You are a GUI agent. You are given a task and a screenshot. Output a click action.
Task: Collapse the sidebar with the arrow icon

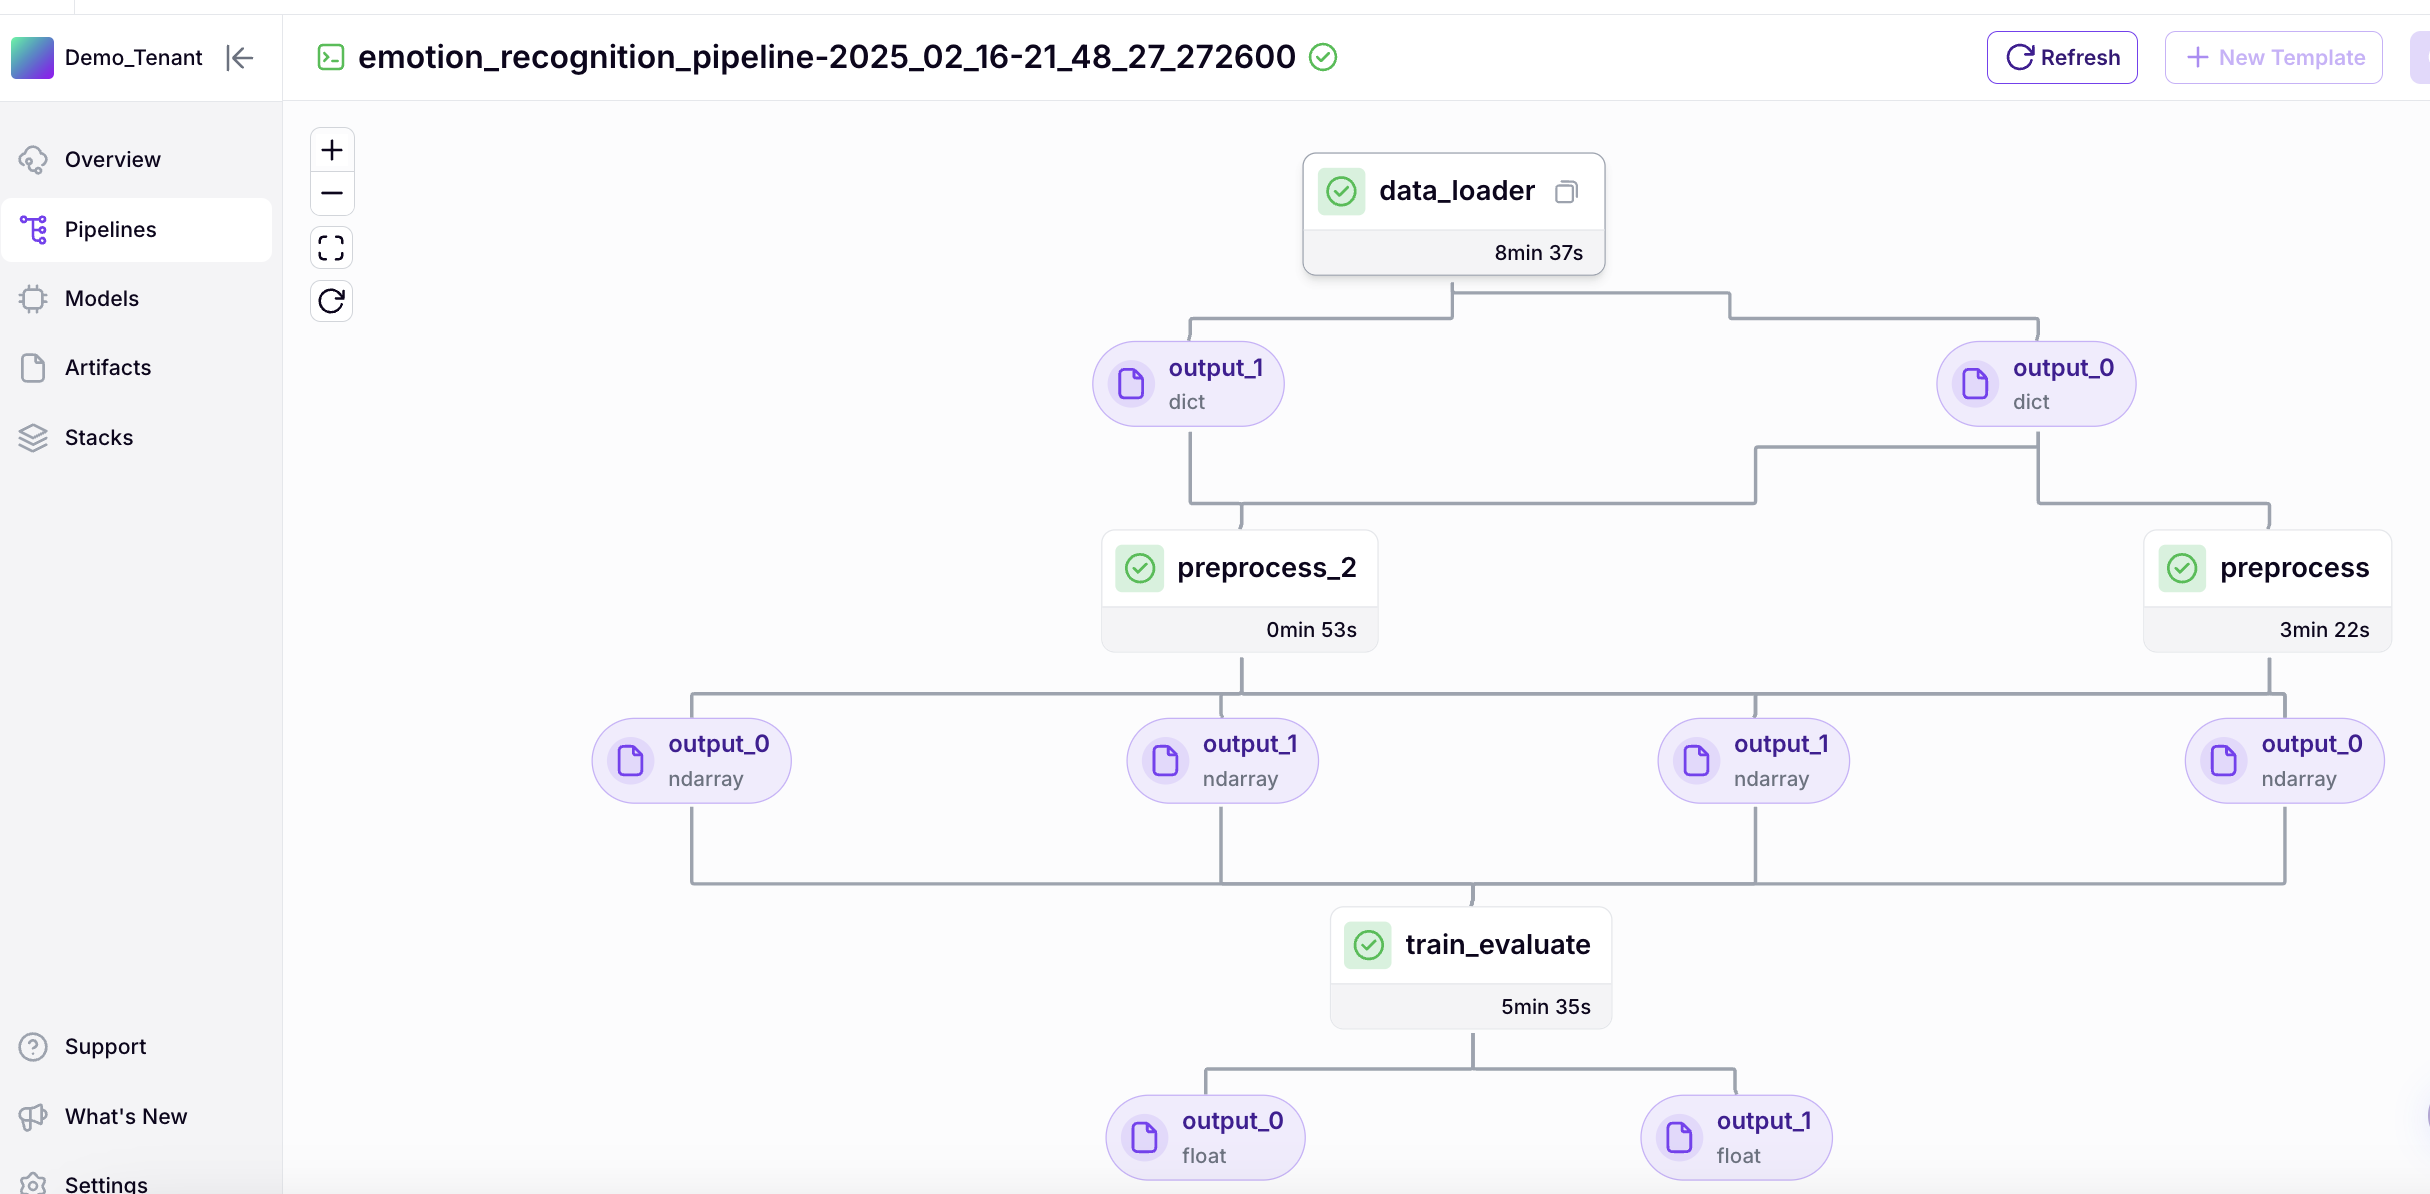[240, 58]
